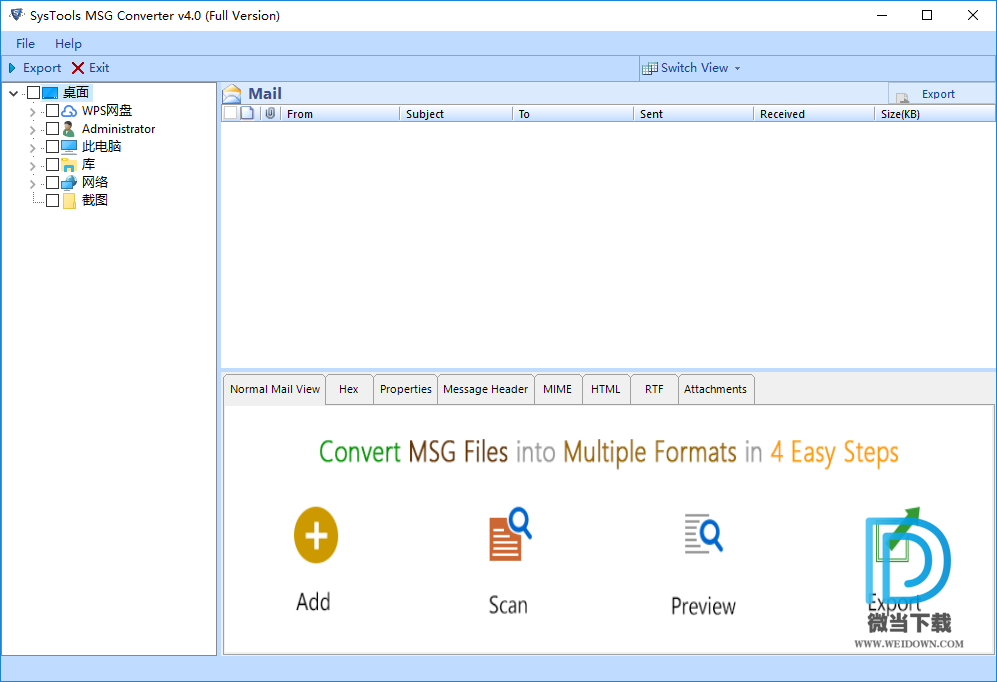This screenshot has width=997, height=682.
Task: Check the 网络 checkbox
Action: coord(53,182)
